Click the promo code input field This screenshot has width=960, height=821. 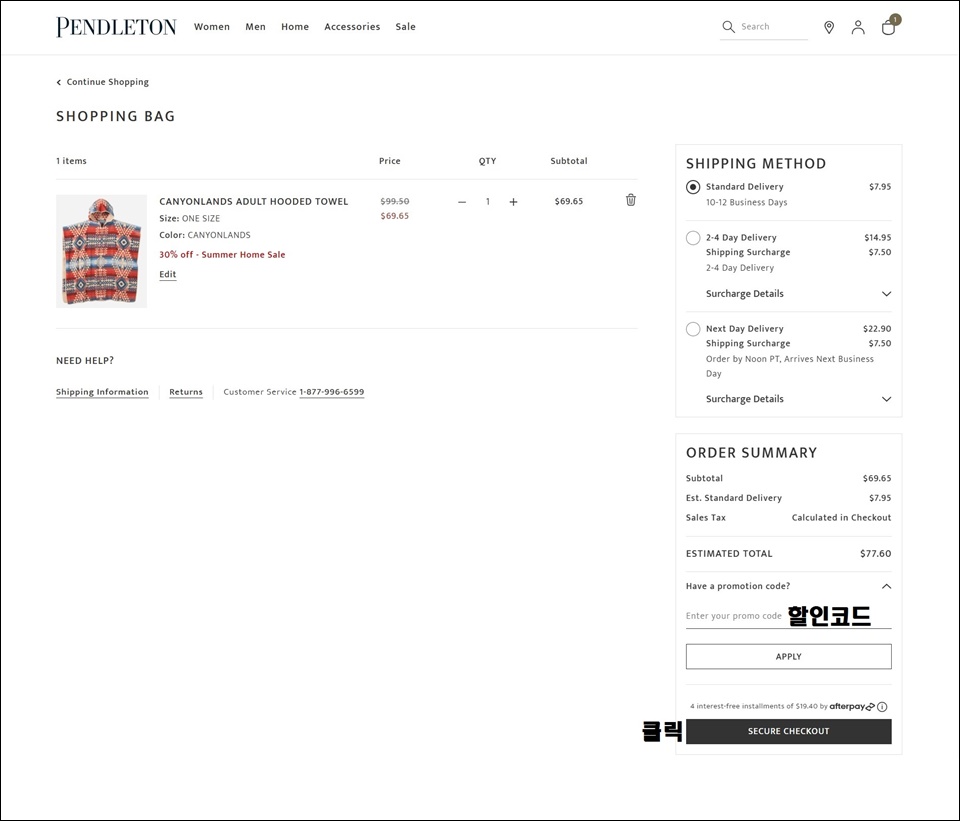click(789, 616)
